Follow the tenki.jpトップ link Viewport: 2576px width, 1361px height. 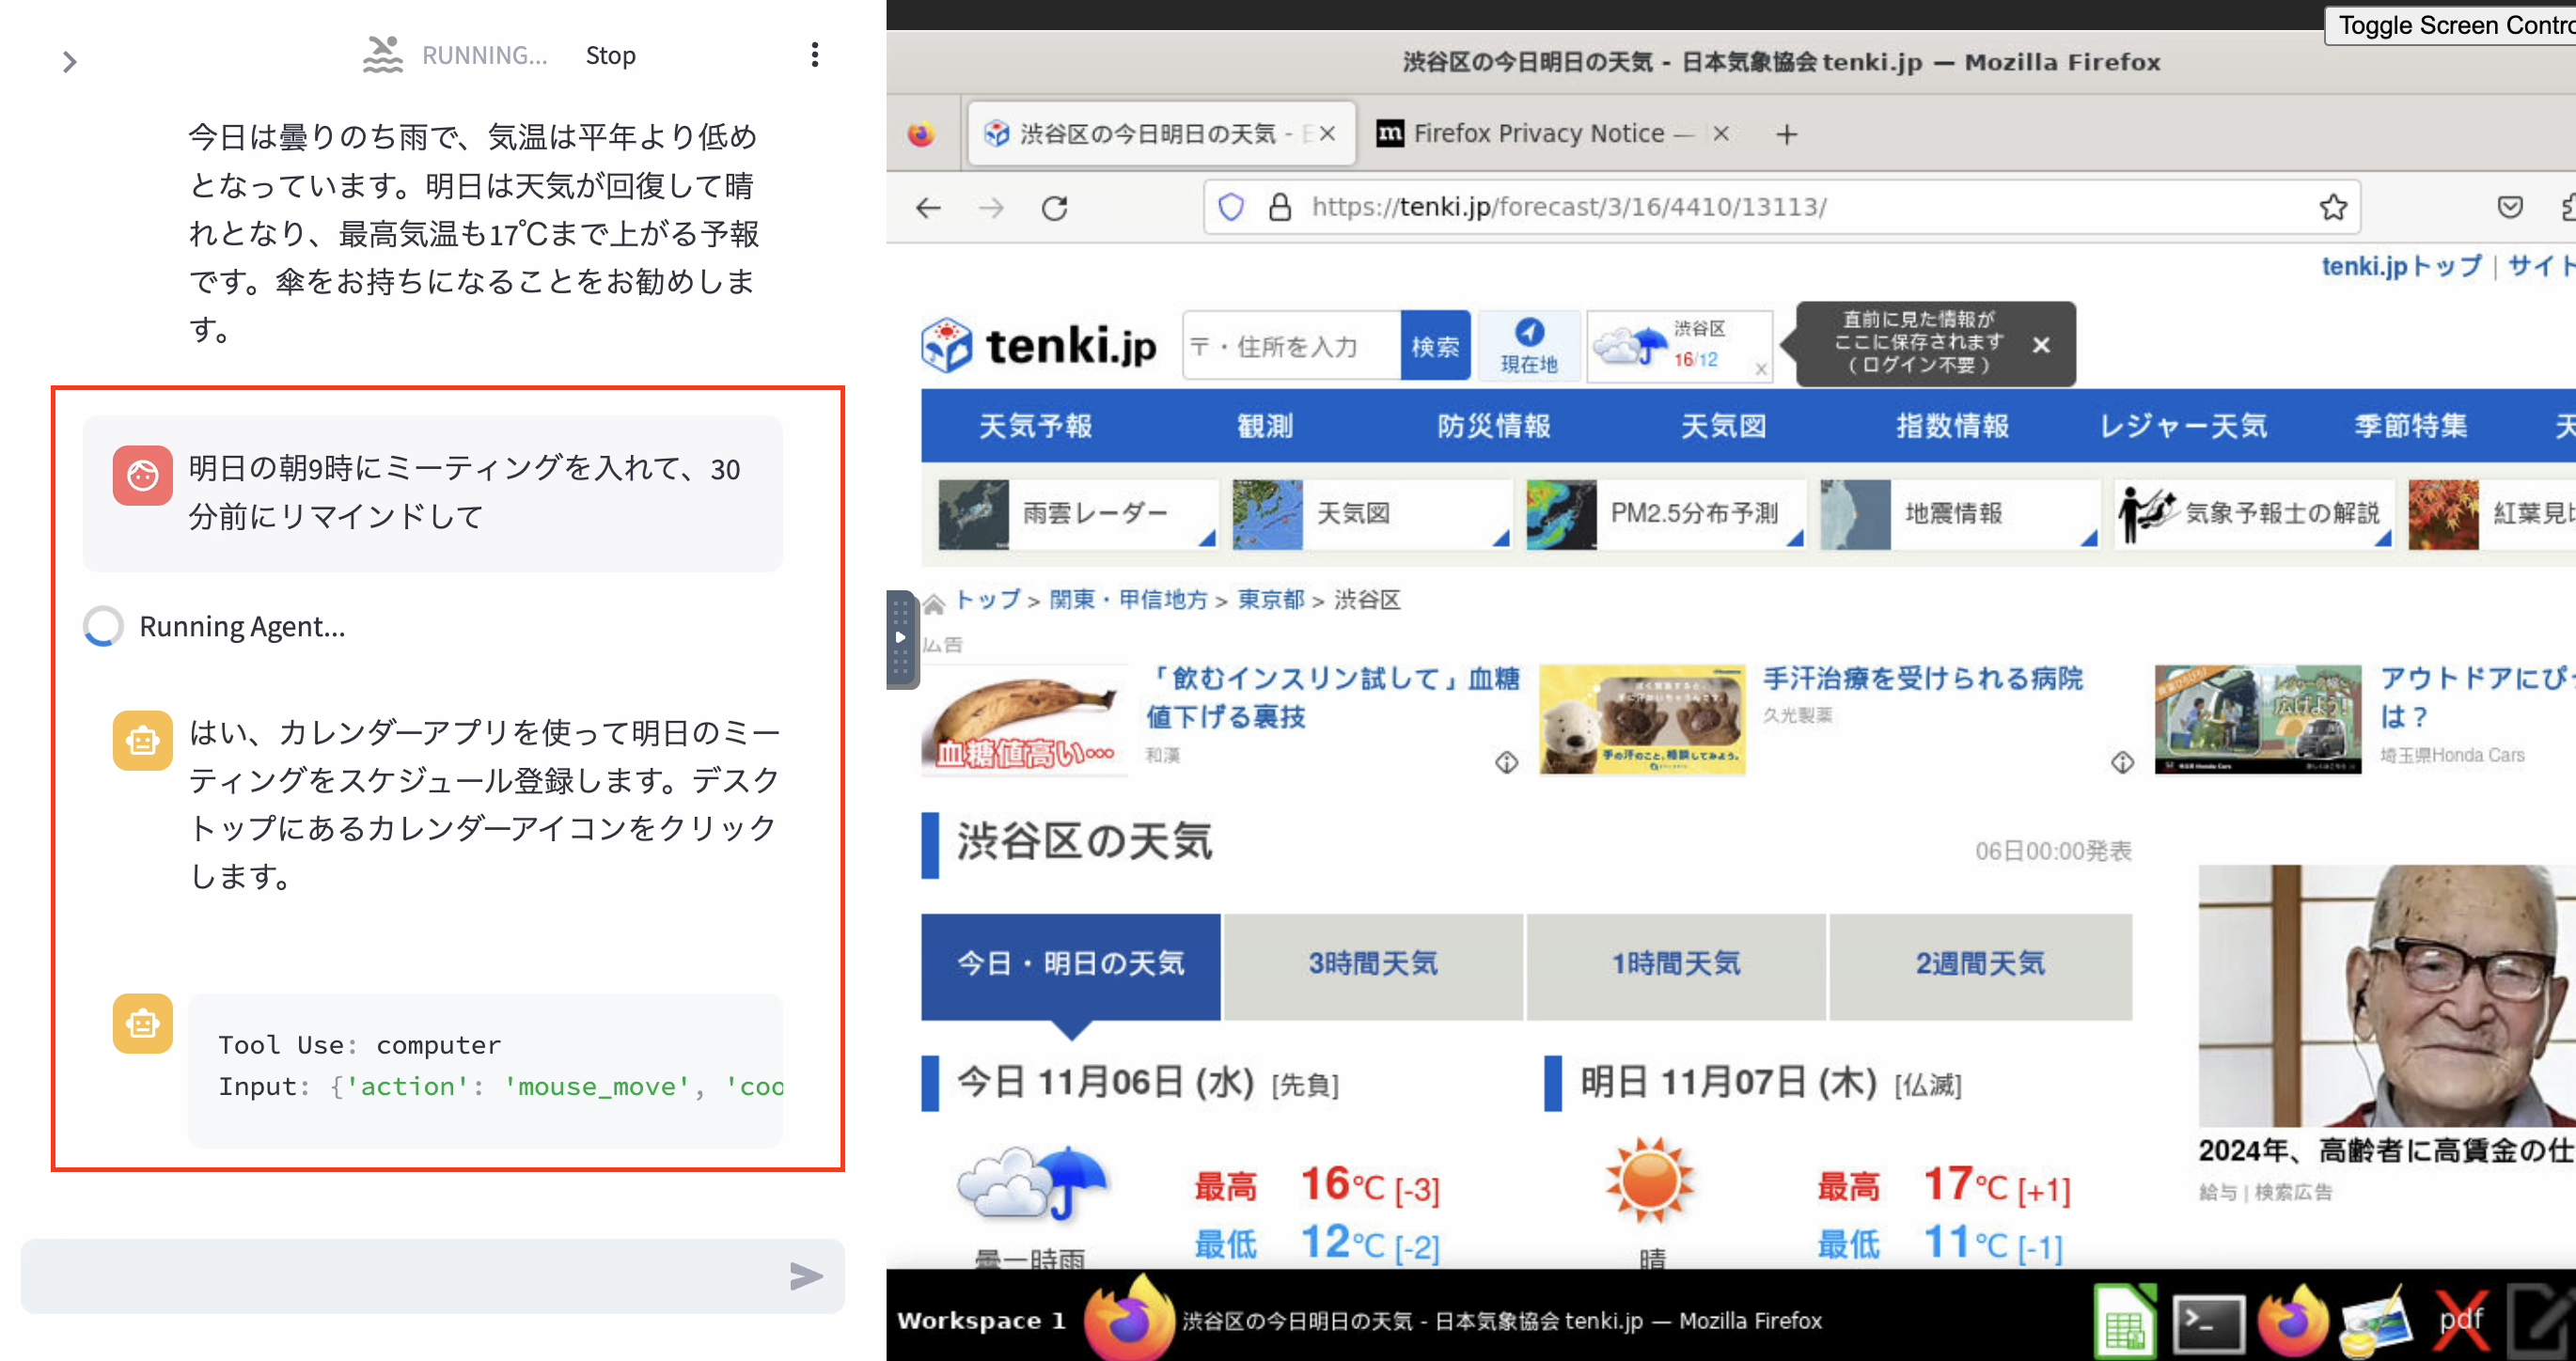(x=2402, y=265)
